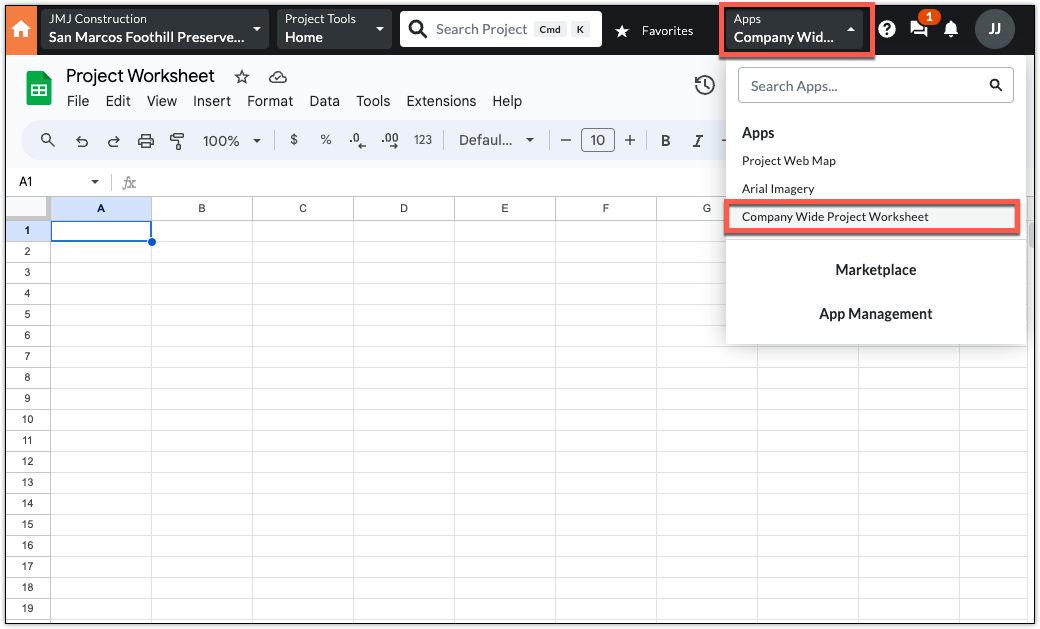The image size is (1040, 629).
Task: Undo the last action
Action: point(82,141)
